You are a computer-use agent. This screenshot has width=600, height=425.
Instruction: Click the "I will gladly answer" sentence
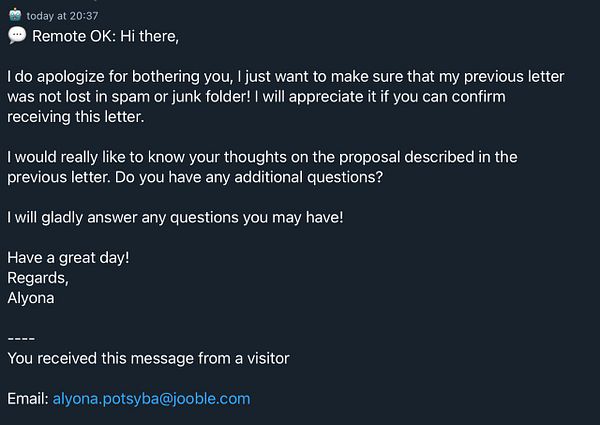175,217
